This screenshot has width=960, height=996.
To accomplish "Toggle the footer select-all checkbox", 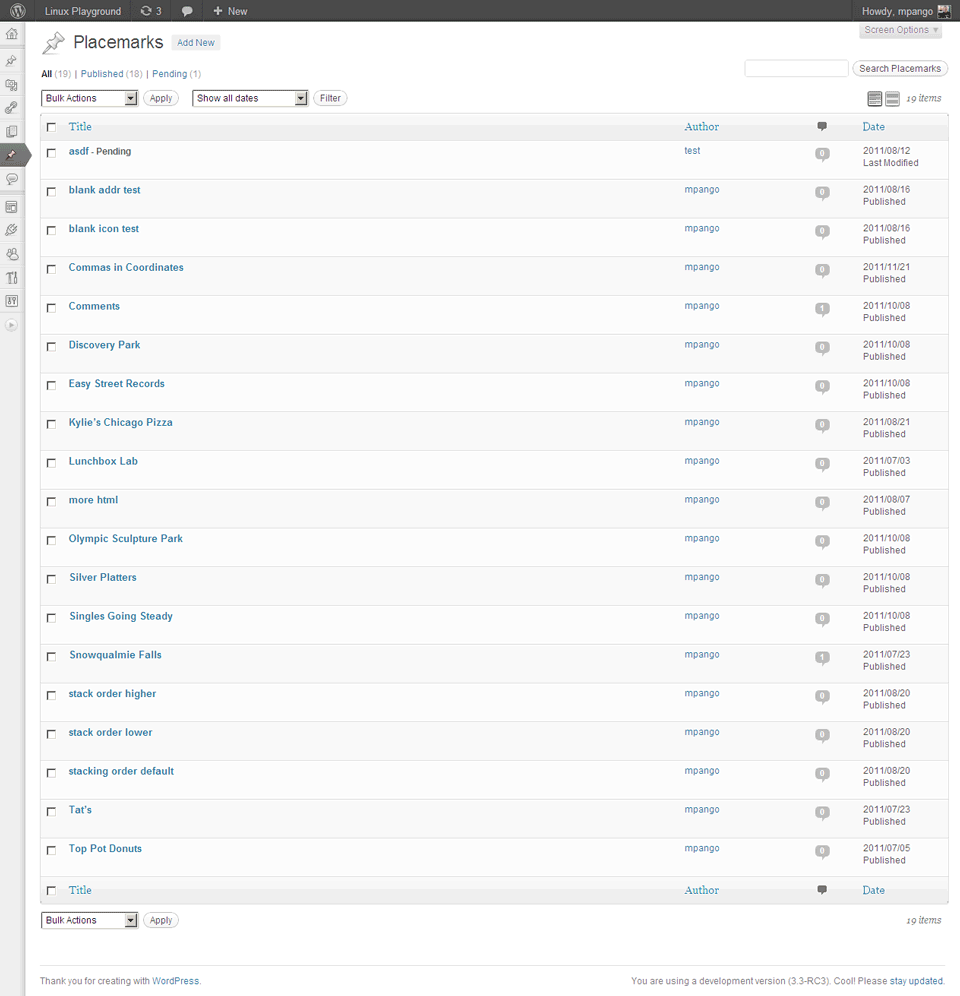I will (x=51, y=891).
